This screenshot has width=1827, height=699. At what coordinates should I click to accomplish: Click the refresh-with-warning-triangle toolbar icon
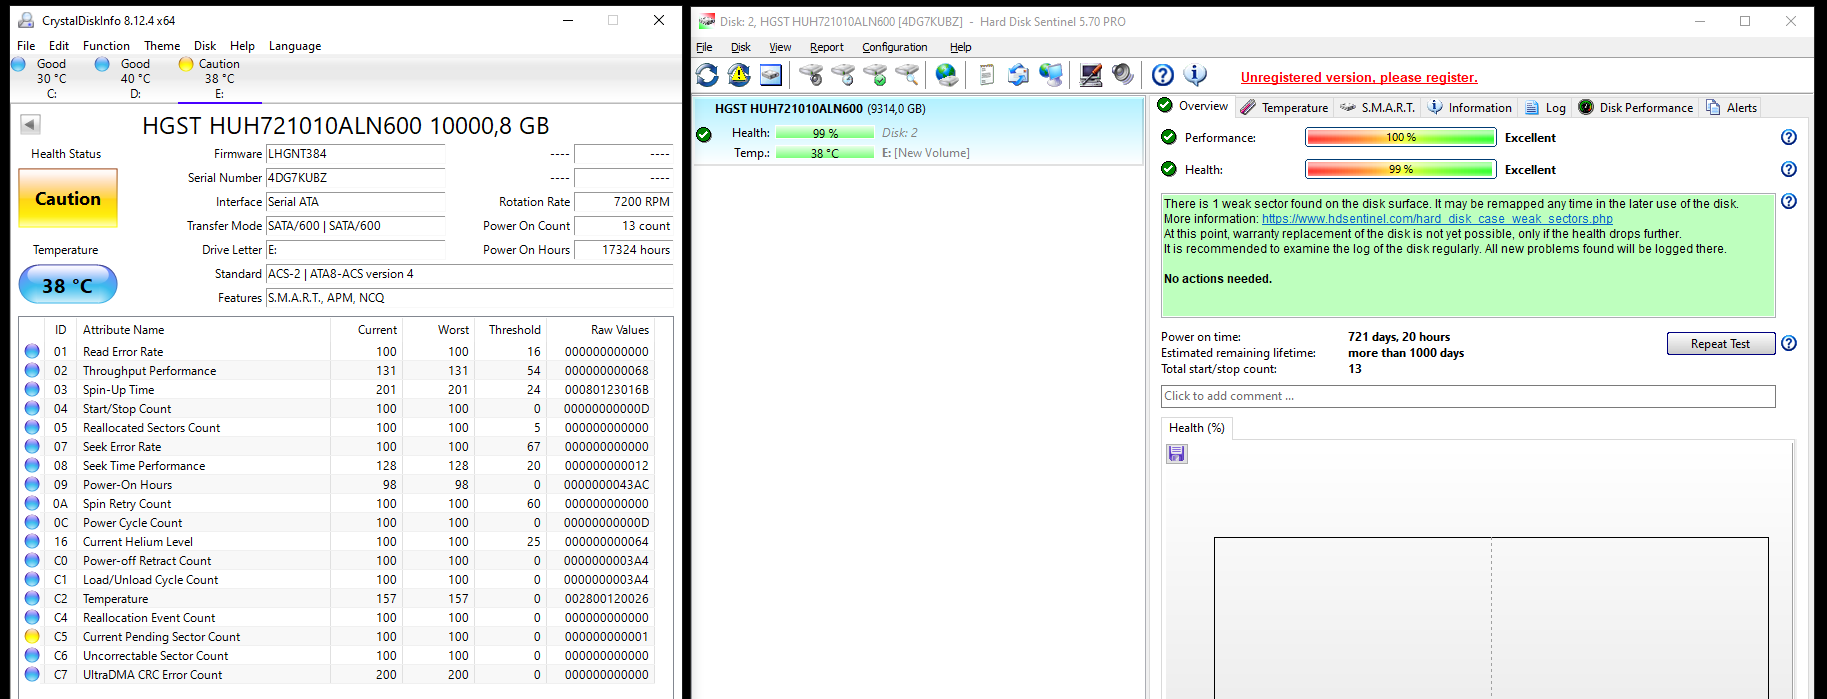739,75
